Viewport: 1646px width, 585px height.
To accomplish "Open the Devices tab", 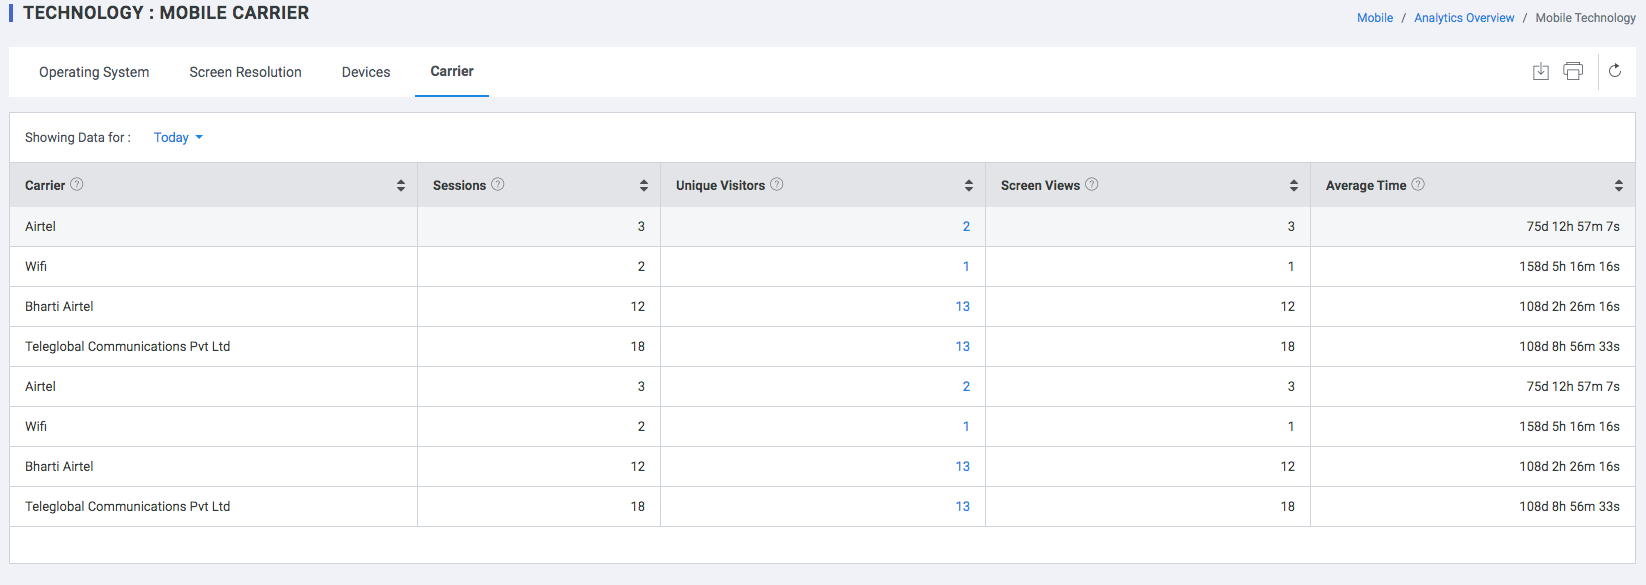I will (366, 72).
